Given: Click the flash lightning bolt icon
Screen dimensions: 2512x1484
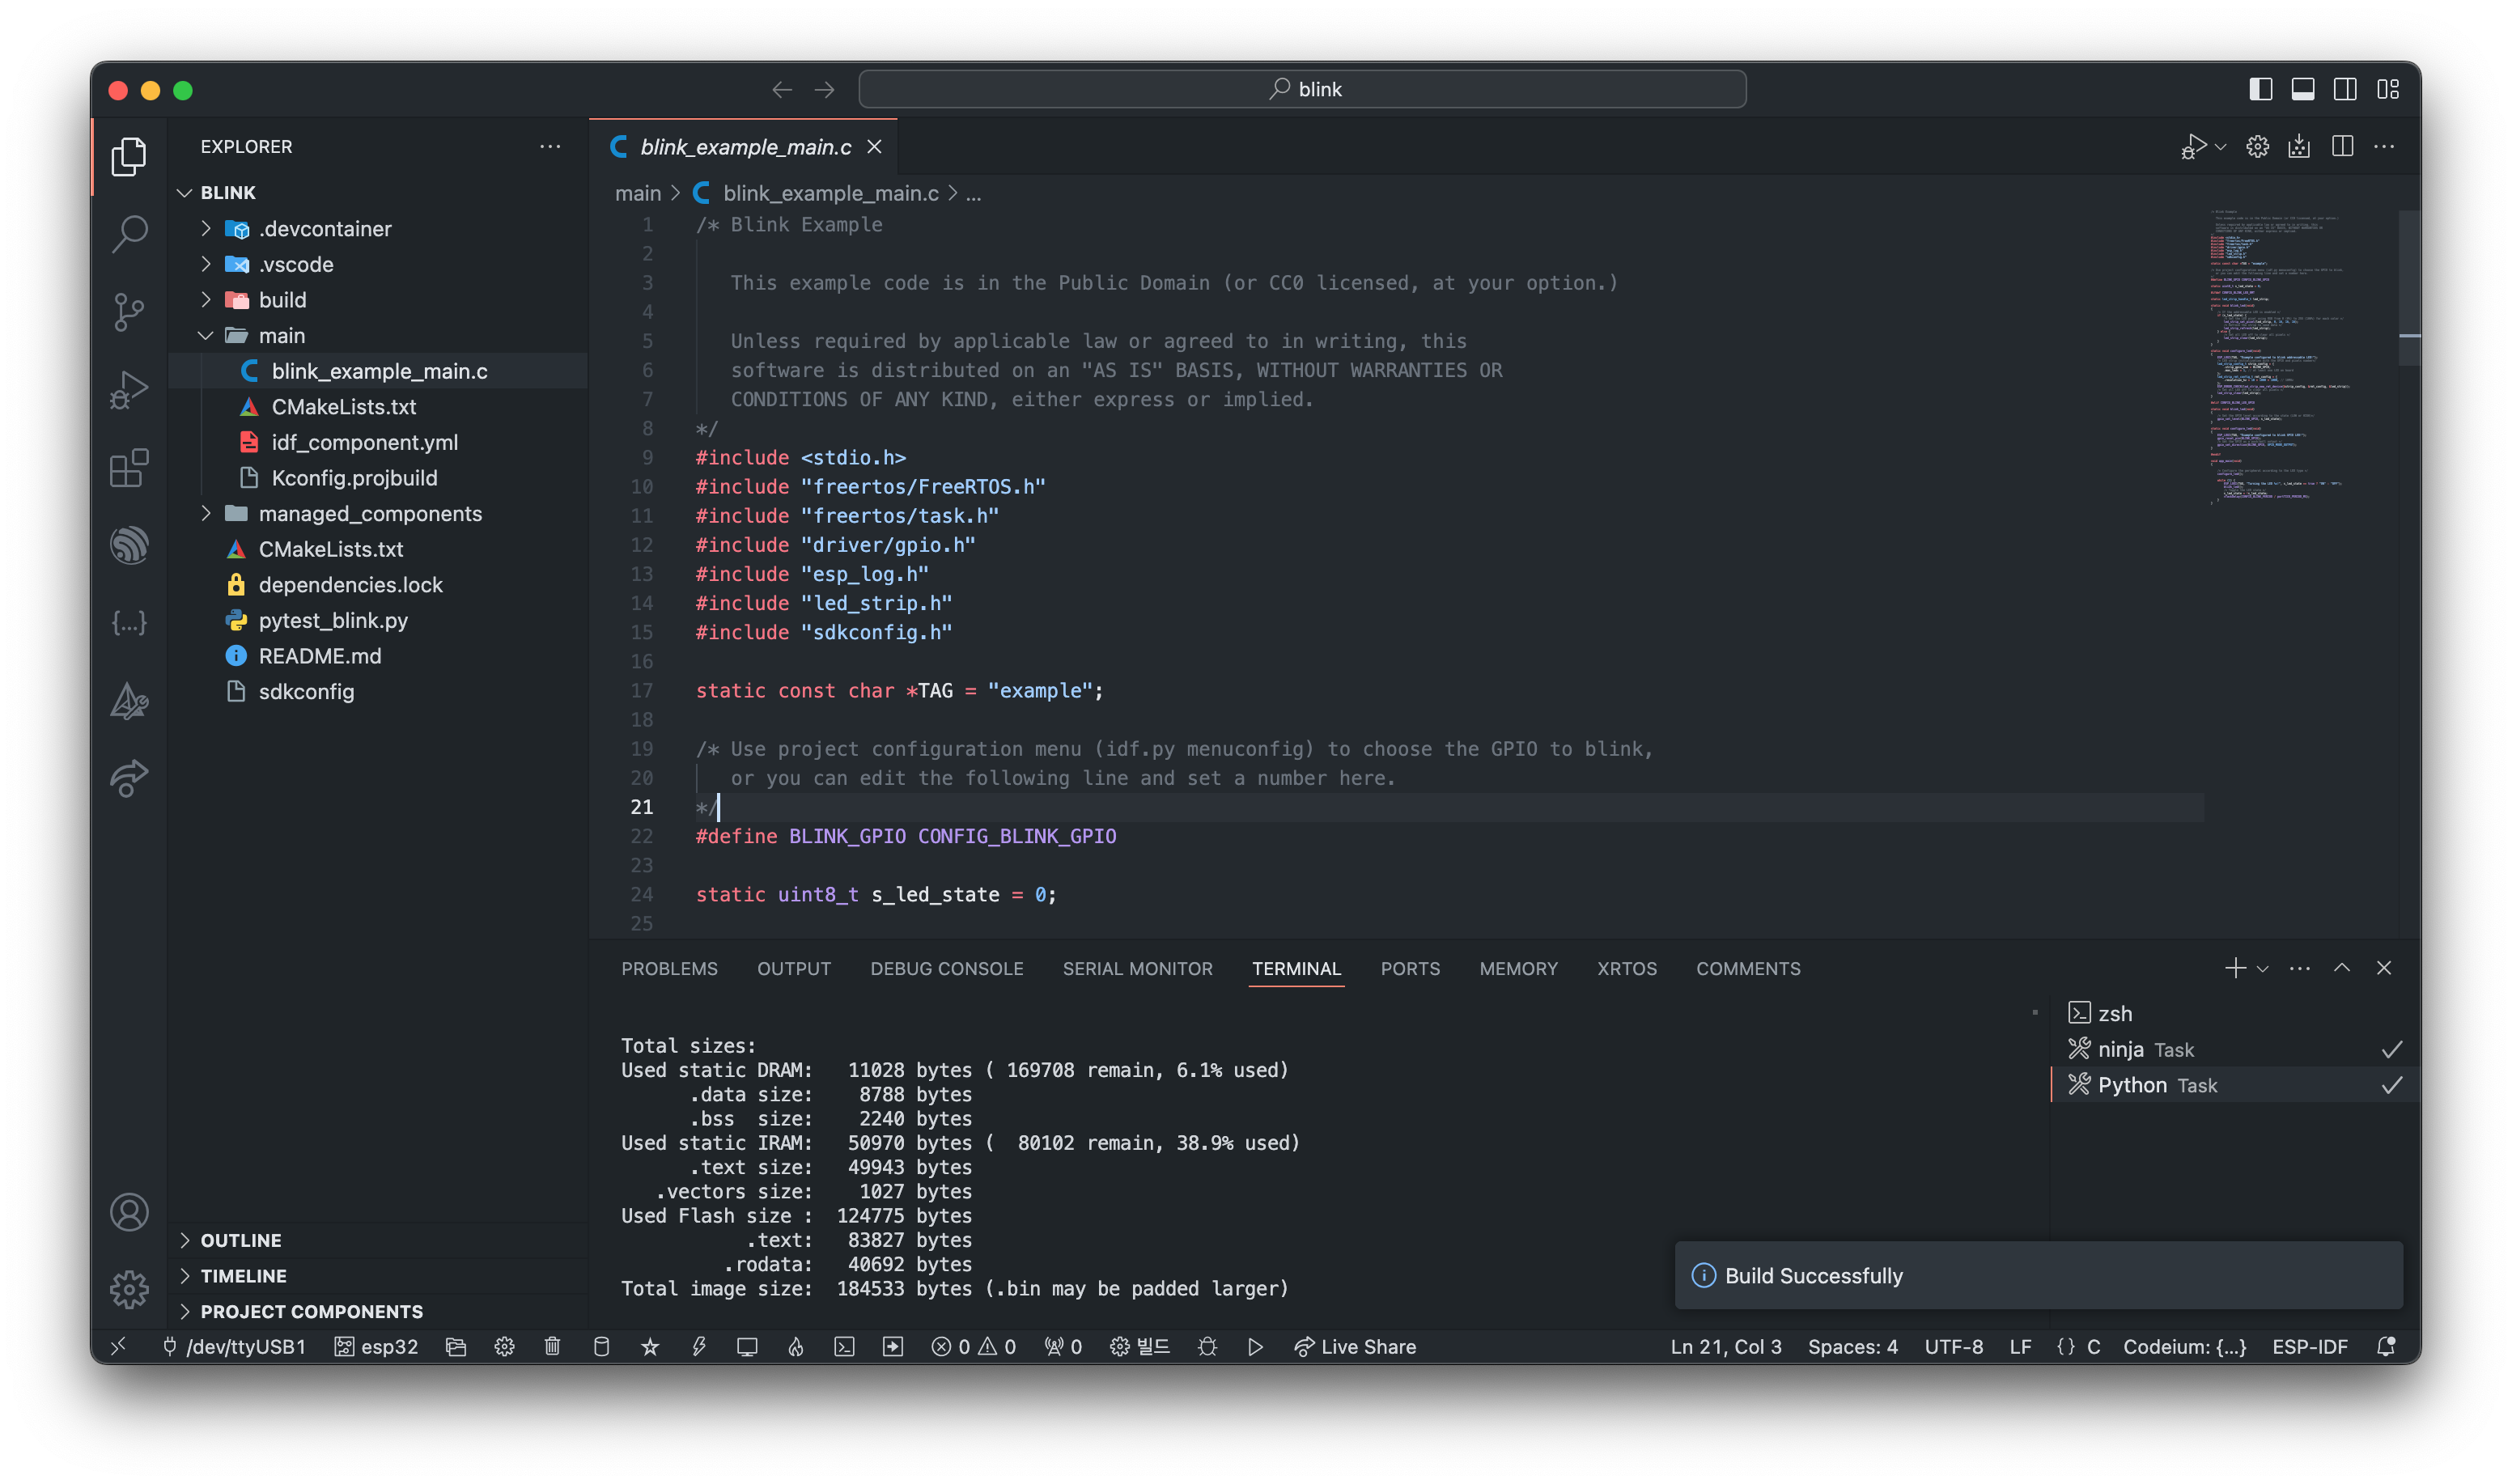Looking at the screenshot, I should 699,1347.
